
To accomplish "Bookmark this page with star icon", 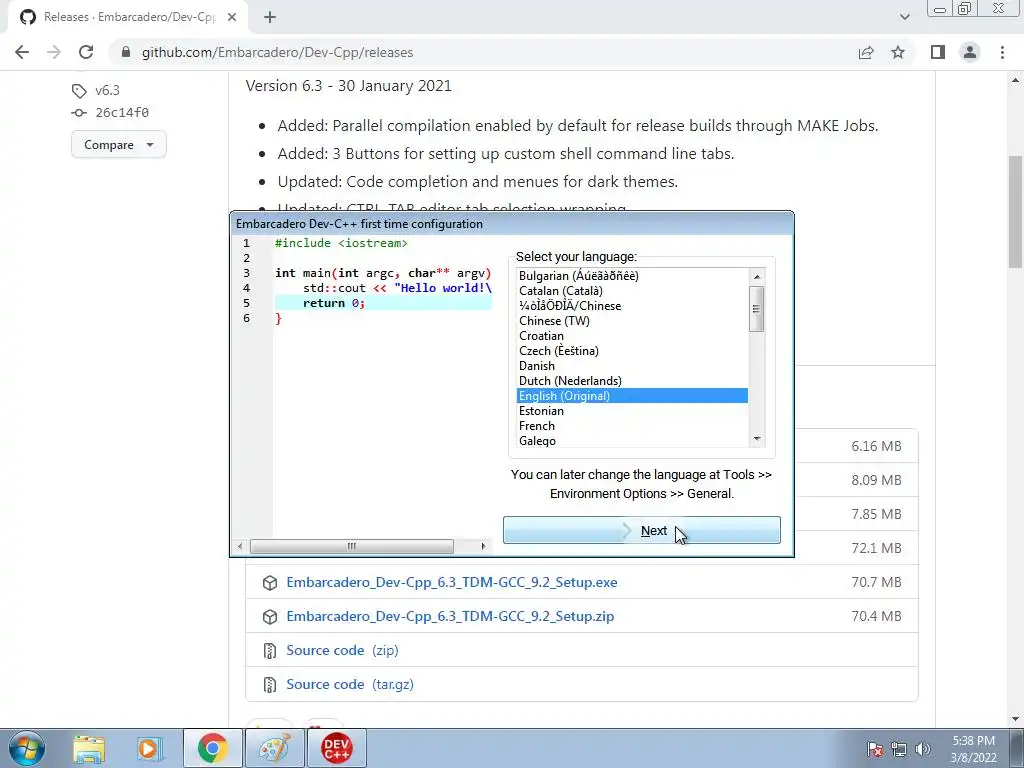I will click(x=898, y=52).
